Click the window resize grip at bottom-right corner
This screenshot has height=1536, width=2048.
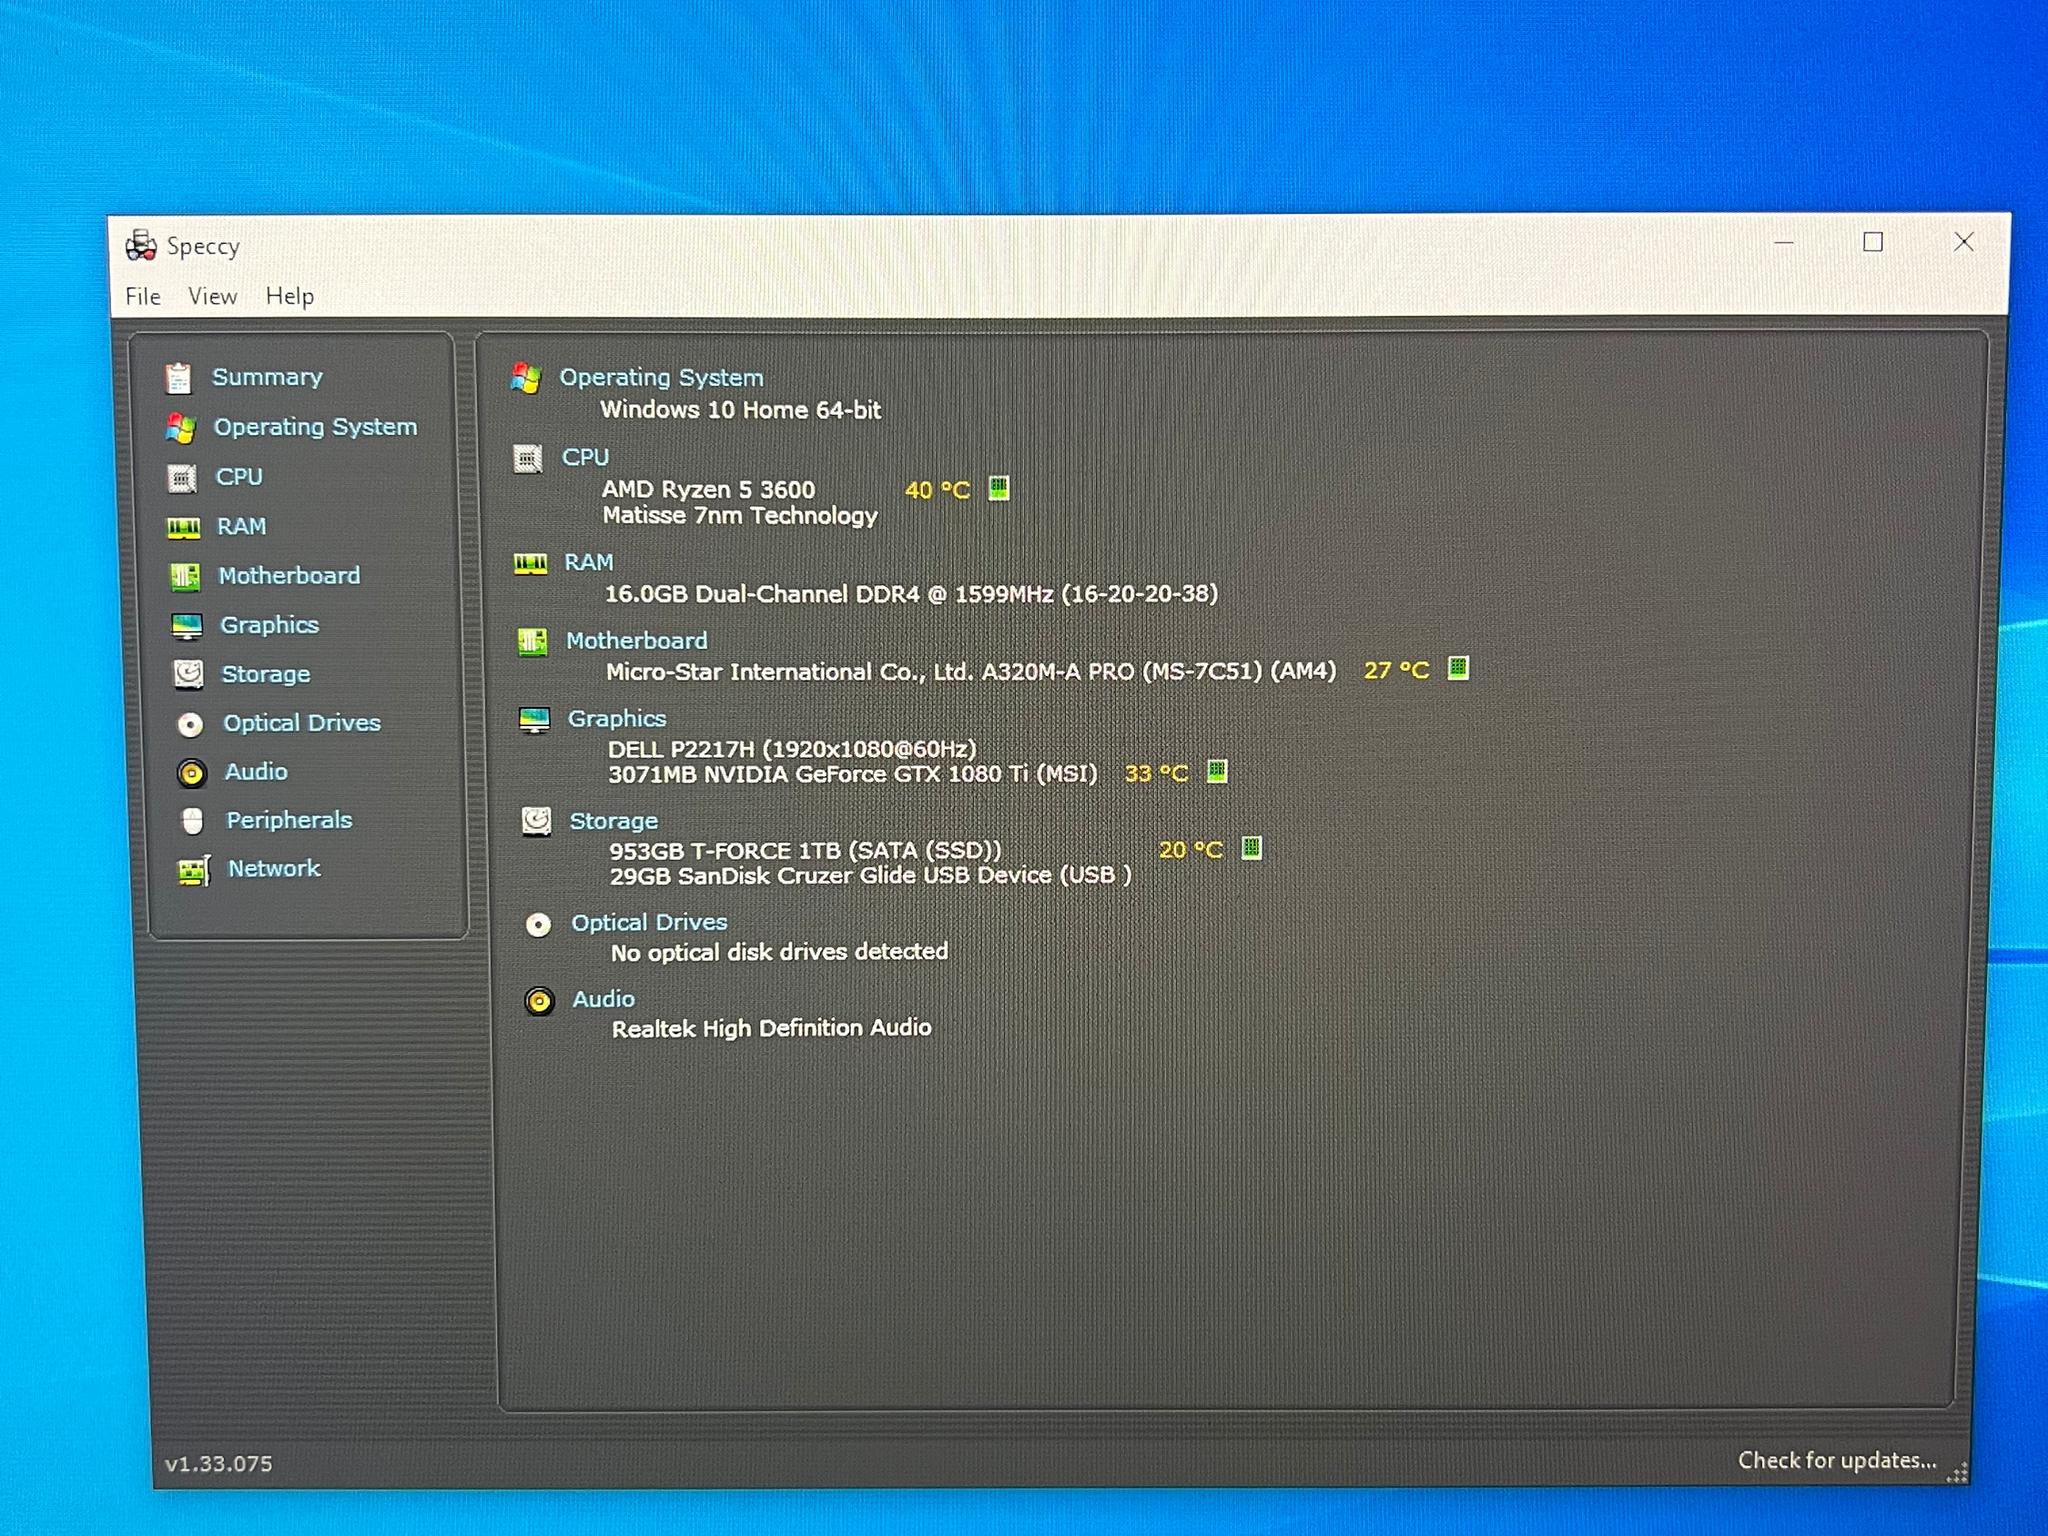[x=1957, y=1473]
